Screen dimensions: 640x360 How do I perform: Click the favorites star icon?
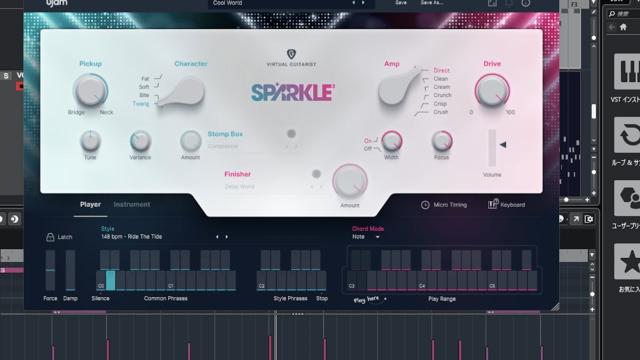[x=627, y=262]
